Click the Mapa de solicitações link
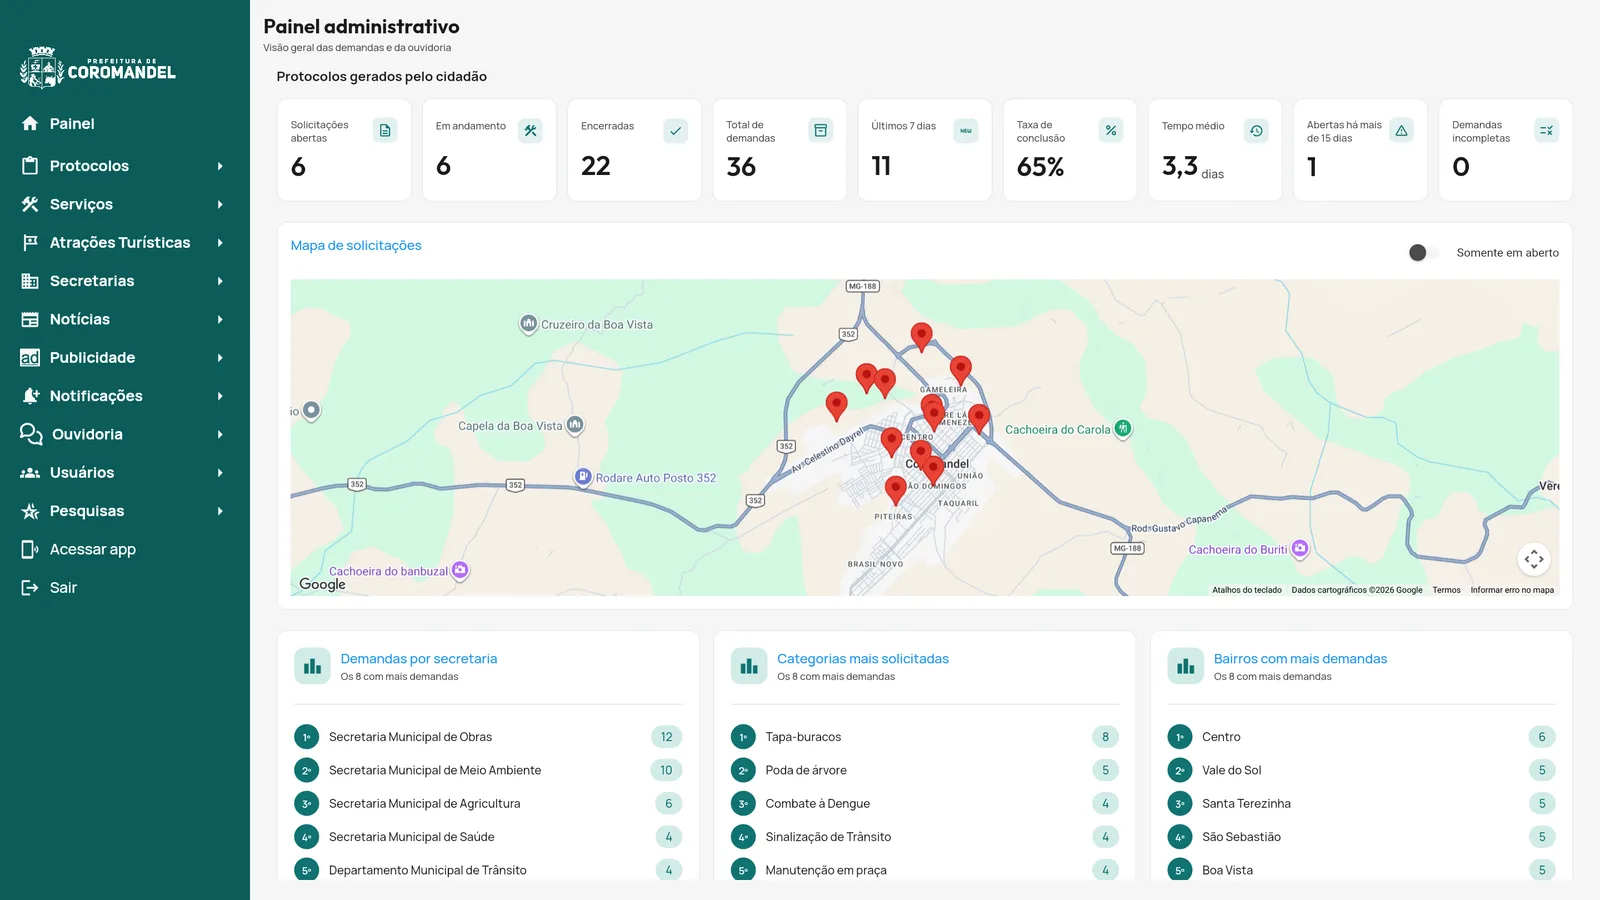 [356, 246]
